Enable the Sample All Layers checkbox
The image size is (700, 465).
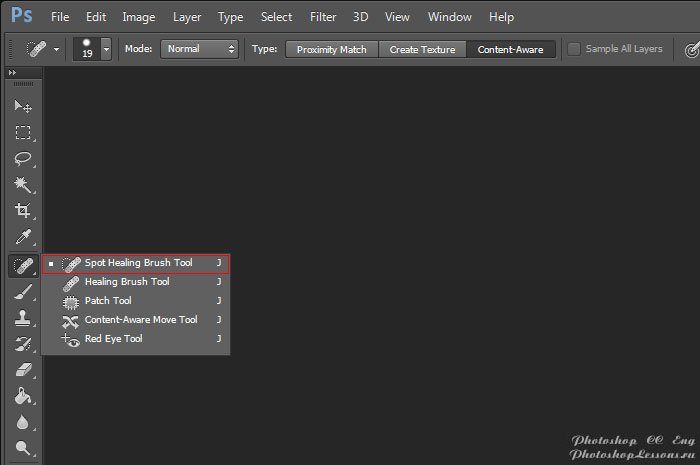coord(574,49)
